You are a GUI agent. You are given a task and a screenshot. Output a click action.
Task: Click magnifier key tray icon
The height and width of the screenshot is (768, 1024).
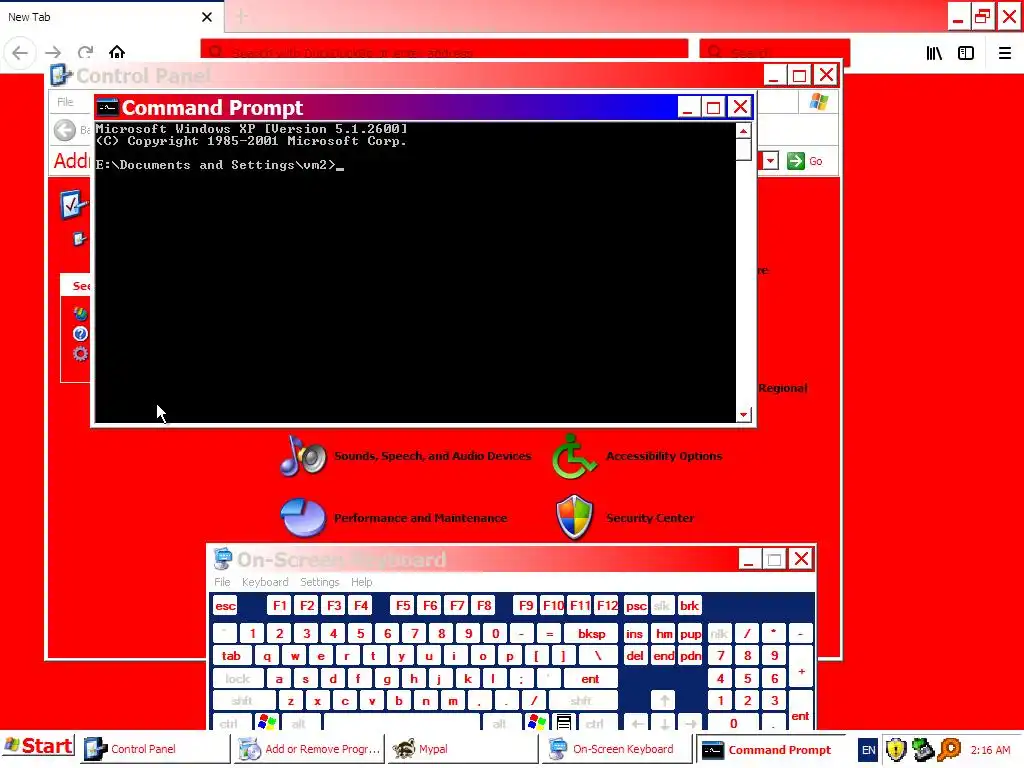pyautogui.click(x=950, y=750)
